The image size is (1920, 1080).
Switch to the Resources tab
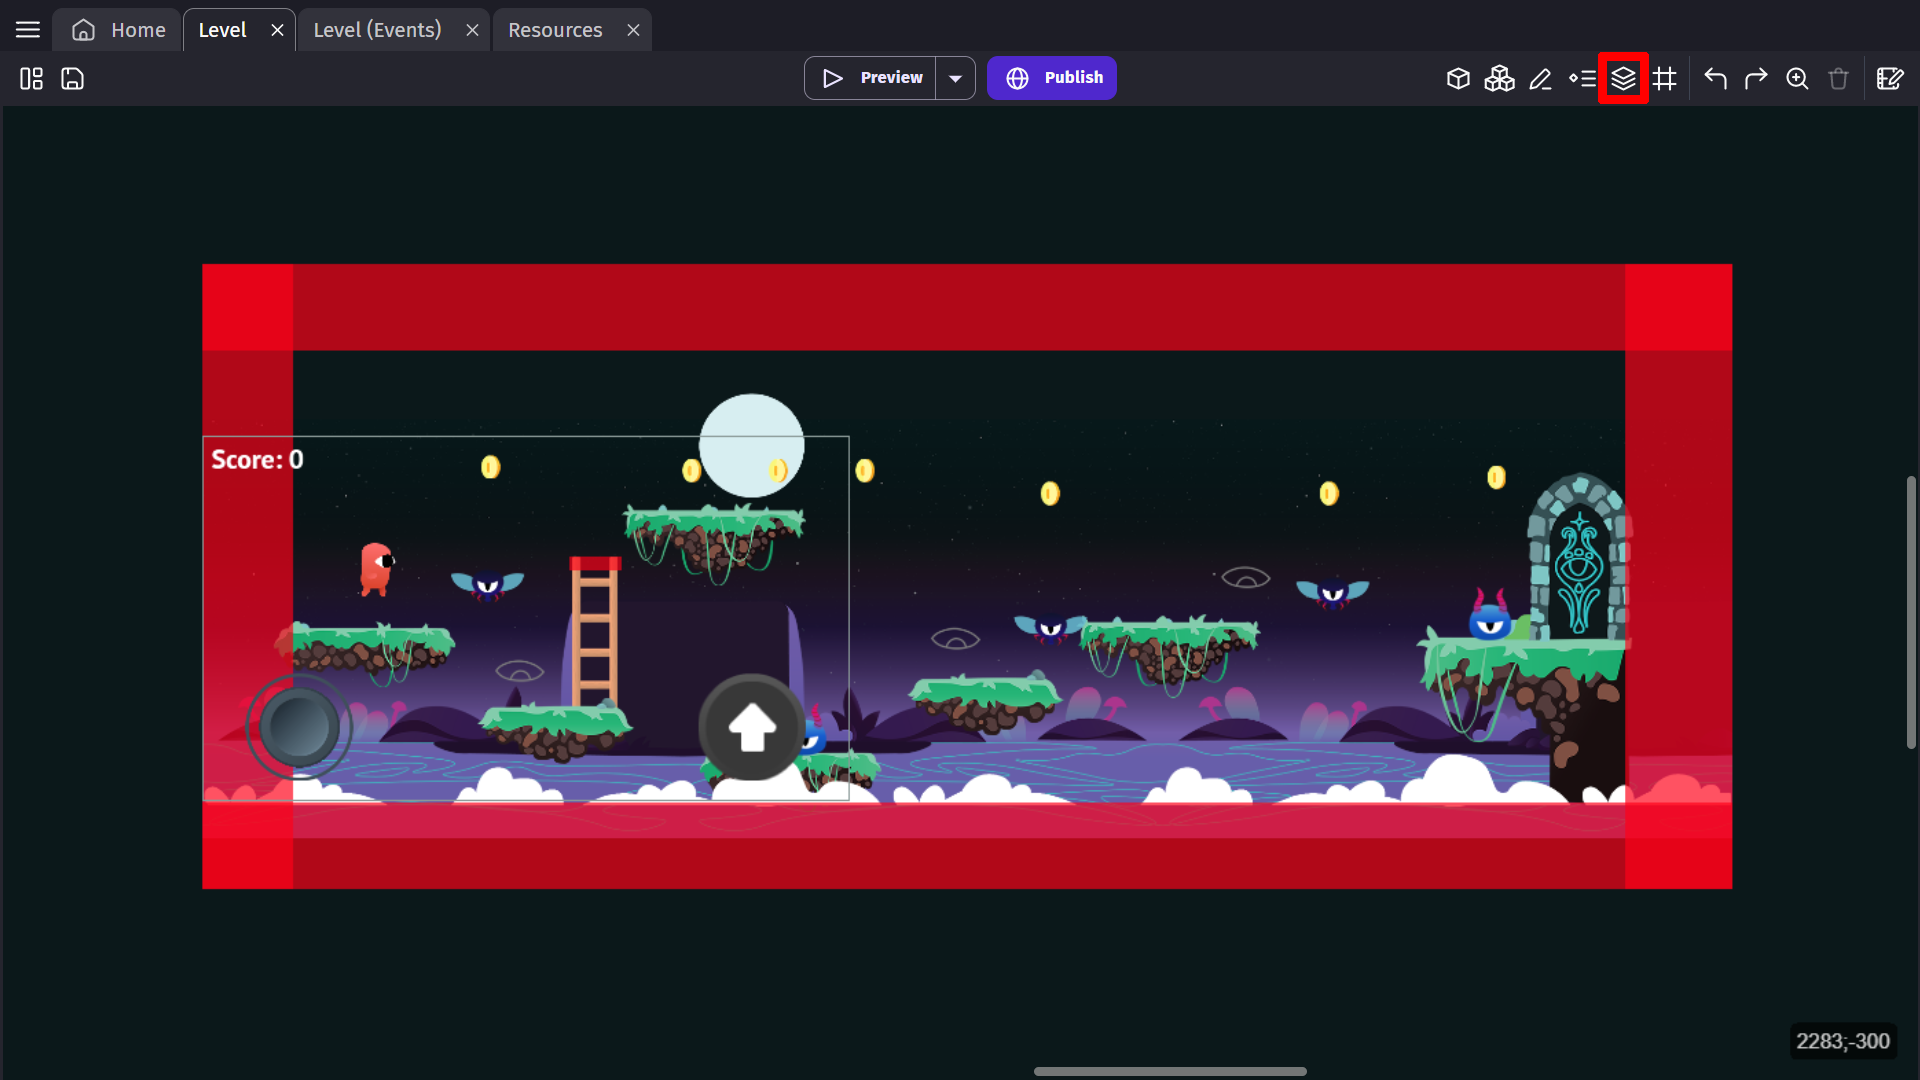click(555, 30)
